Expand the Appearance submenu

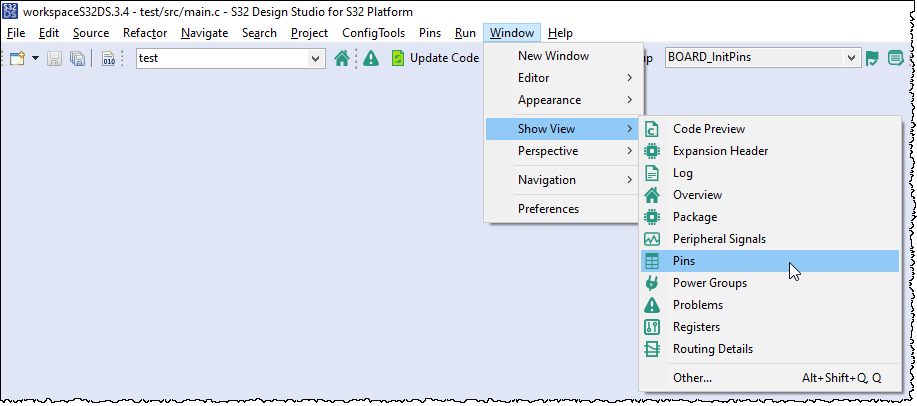coord(563,100)
